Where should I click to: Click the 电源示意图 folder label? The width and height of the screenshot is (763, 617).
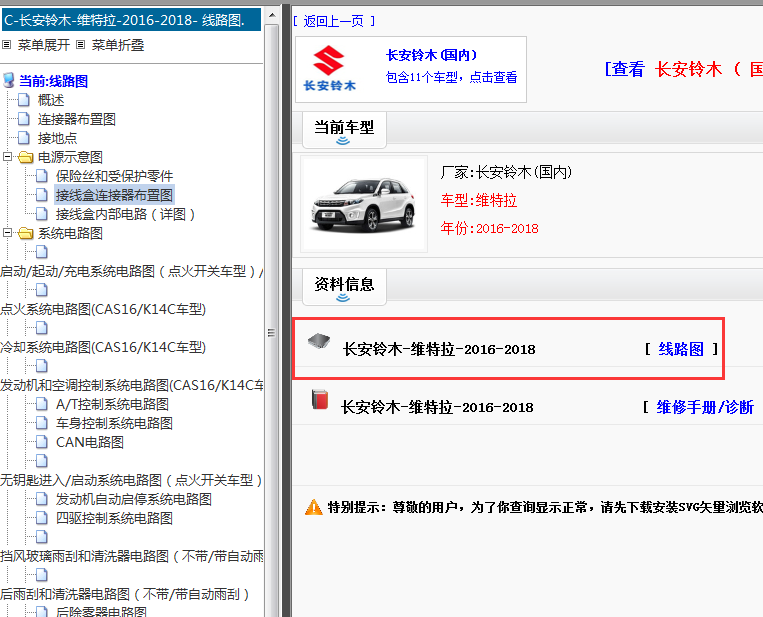click(70, 157)
